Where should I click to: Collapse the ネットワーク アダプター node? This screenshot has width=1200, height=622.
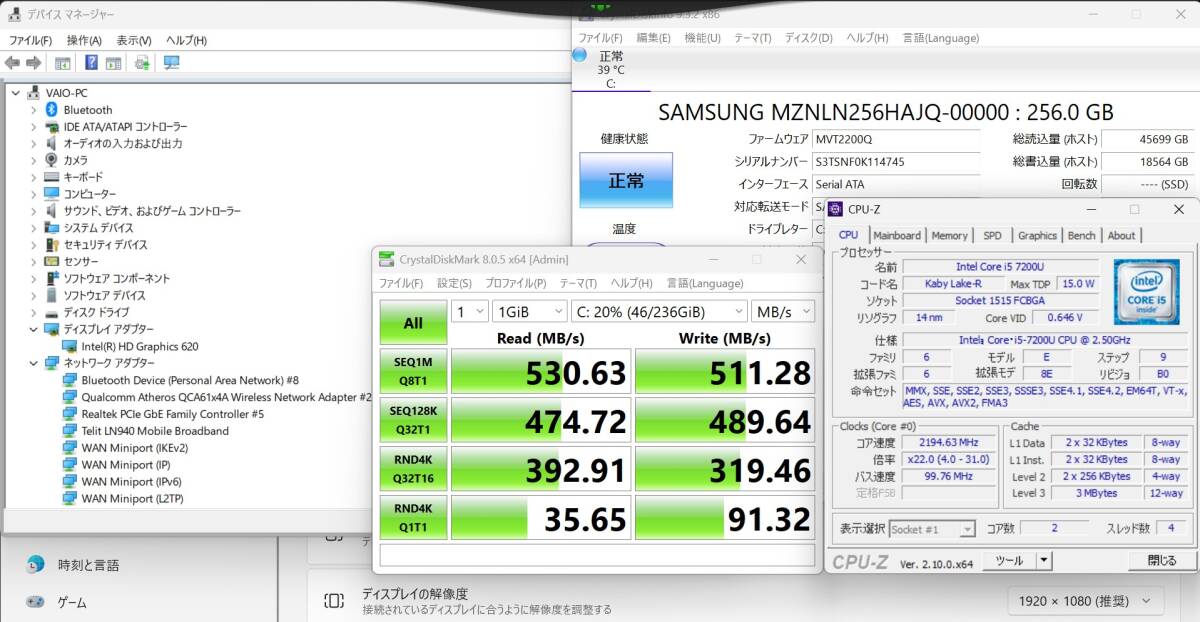pos(33,363)
